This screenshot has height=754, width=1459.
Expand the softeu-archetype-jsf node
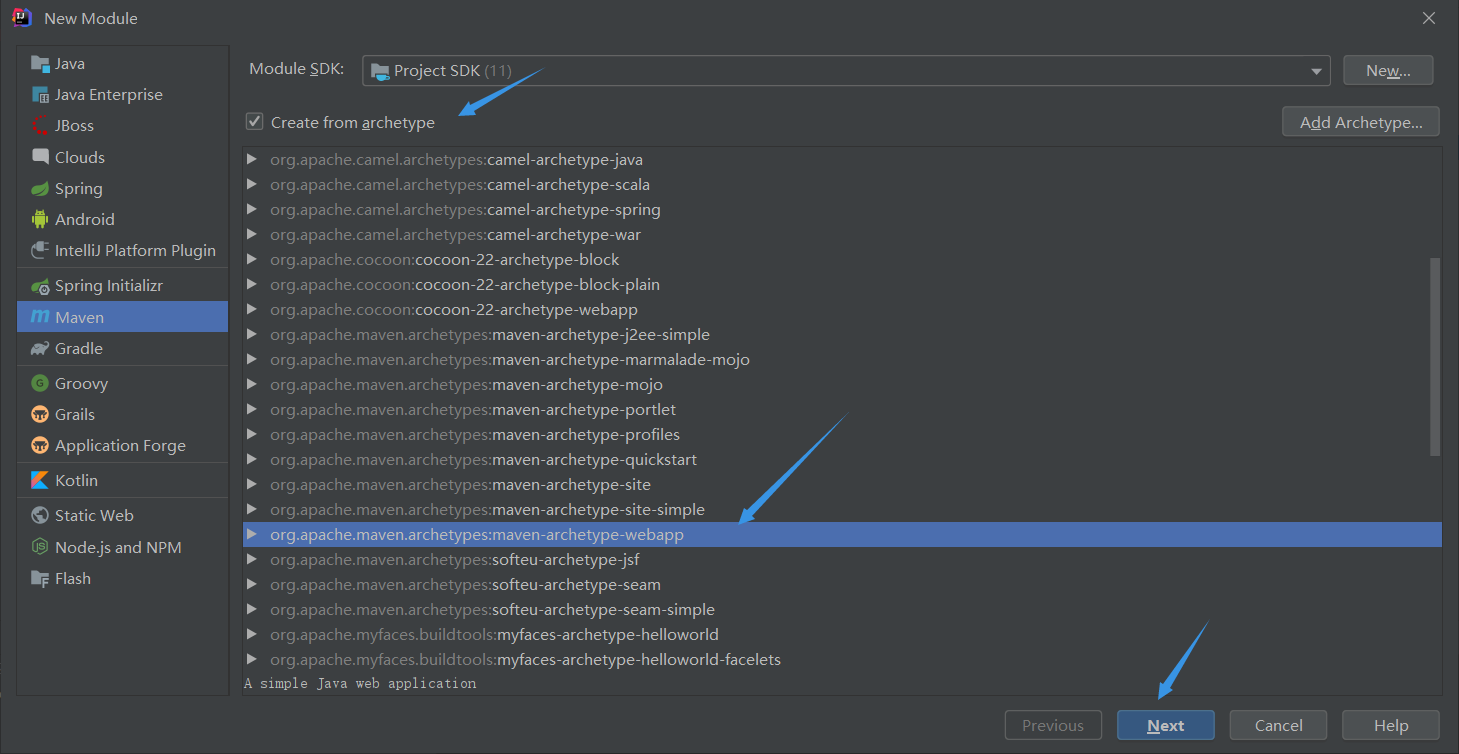(252, 559)
